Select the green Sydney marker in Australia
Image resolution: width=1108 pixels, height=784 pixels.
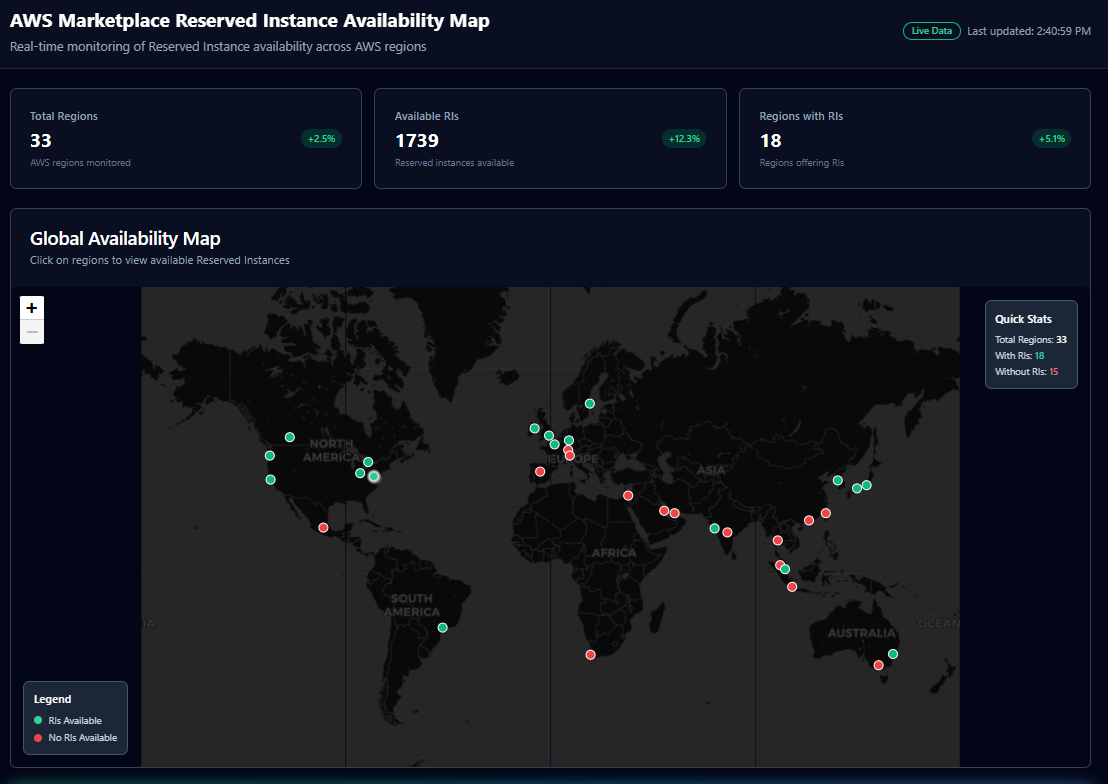click(x=892, y=654)
